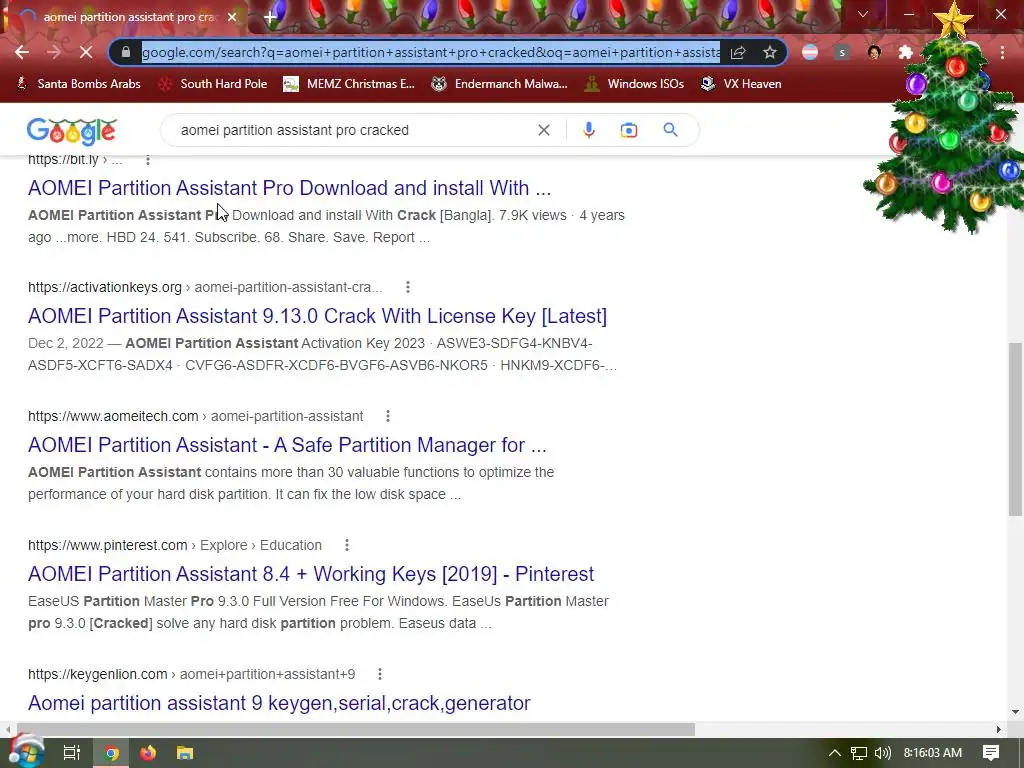This screenshot has height=768, width=1024.
Task: Open the clock showing 8:16:03 AM
Action: coord(933,753)
